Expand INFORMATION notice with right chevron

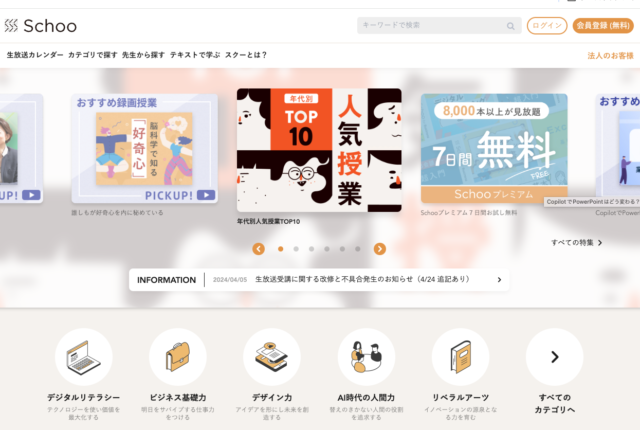[x=499, y=280]
